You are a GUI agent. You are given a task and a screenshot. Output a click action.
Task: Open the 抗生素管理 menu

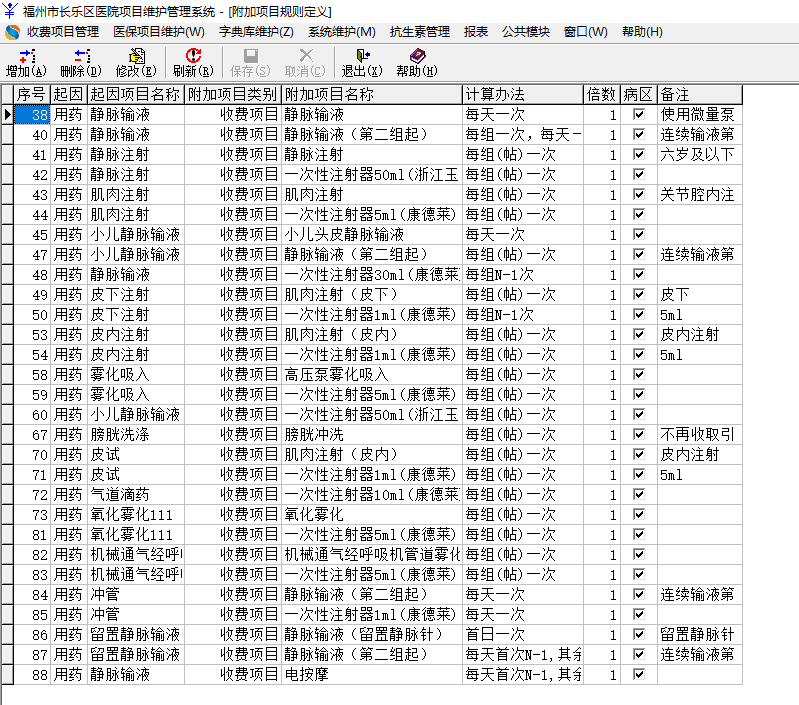419,32
